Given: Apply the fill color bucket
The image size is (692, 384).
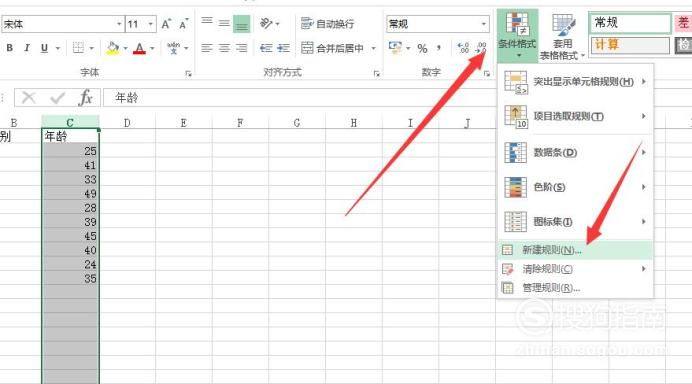Looking at the screenshot, I should [x=113, y=48].
